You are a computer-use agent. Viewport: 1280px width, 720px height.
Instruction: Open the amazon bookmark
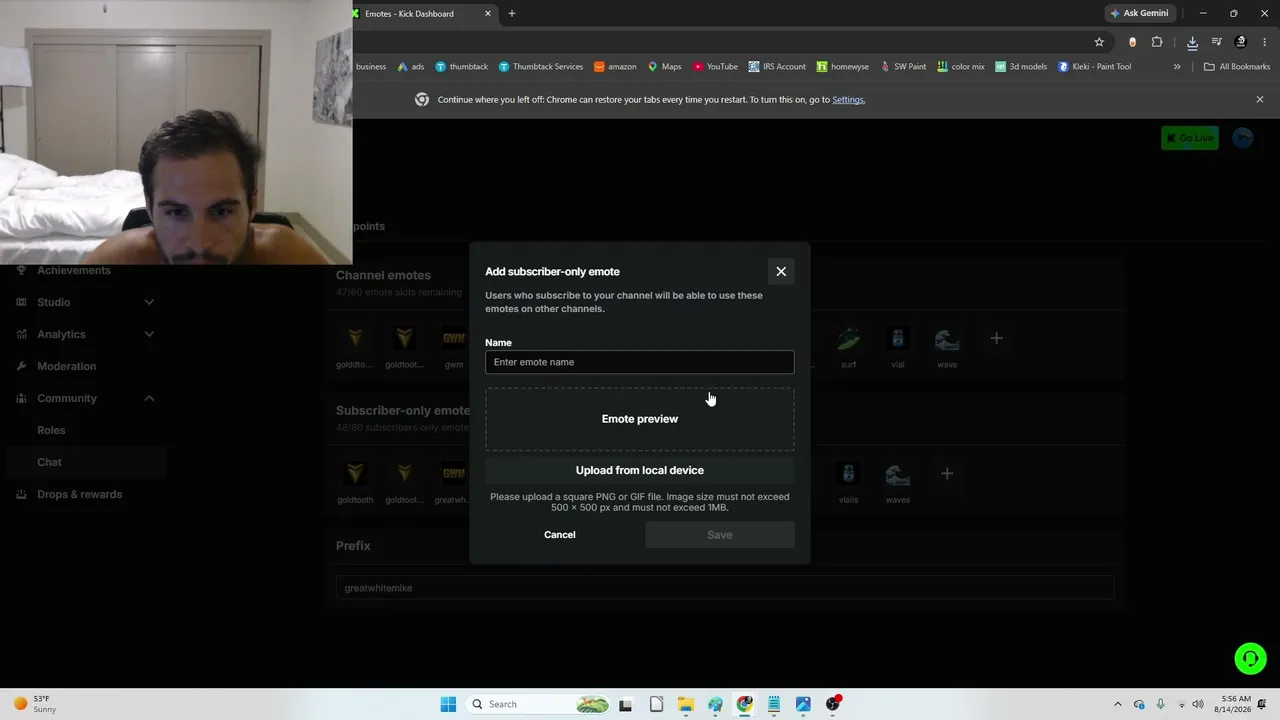coord(615,67)
